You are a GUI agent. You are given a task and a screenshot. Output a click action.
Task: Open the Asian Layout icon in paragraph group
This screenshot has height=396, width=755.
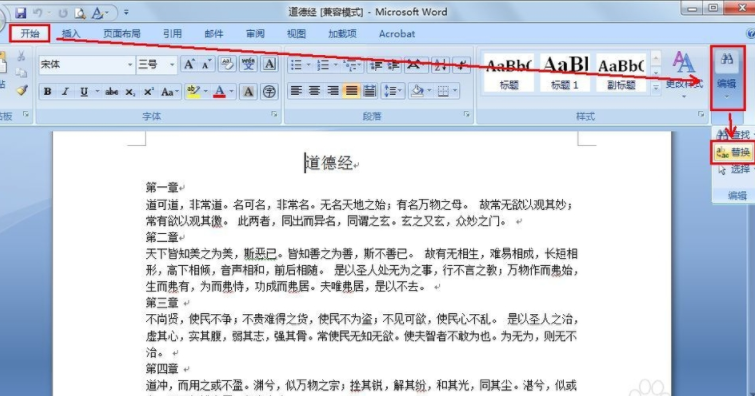(414, 65)
